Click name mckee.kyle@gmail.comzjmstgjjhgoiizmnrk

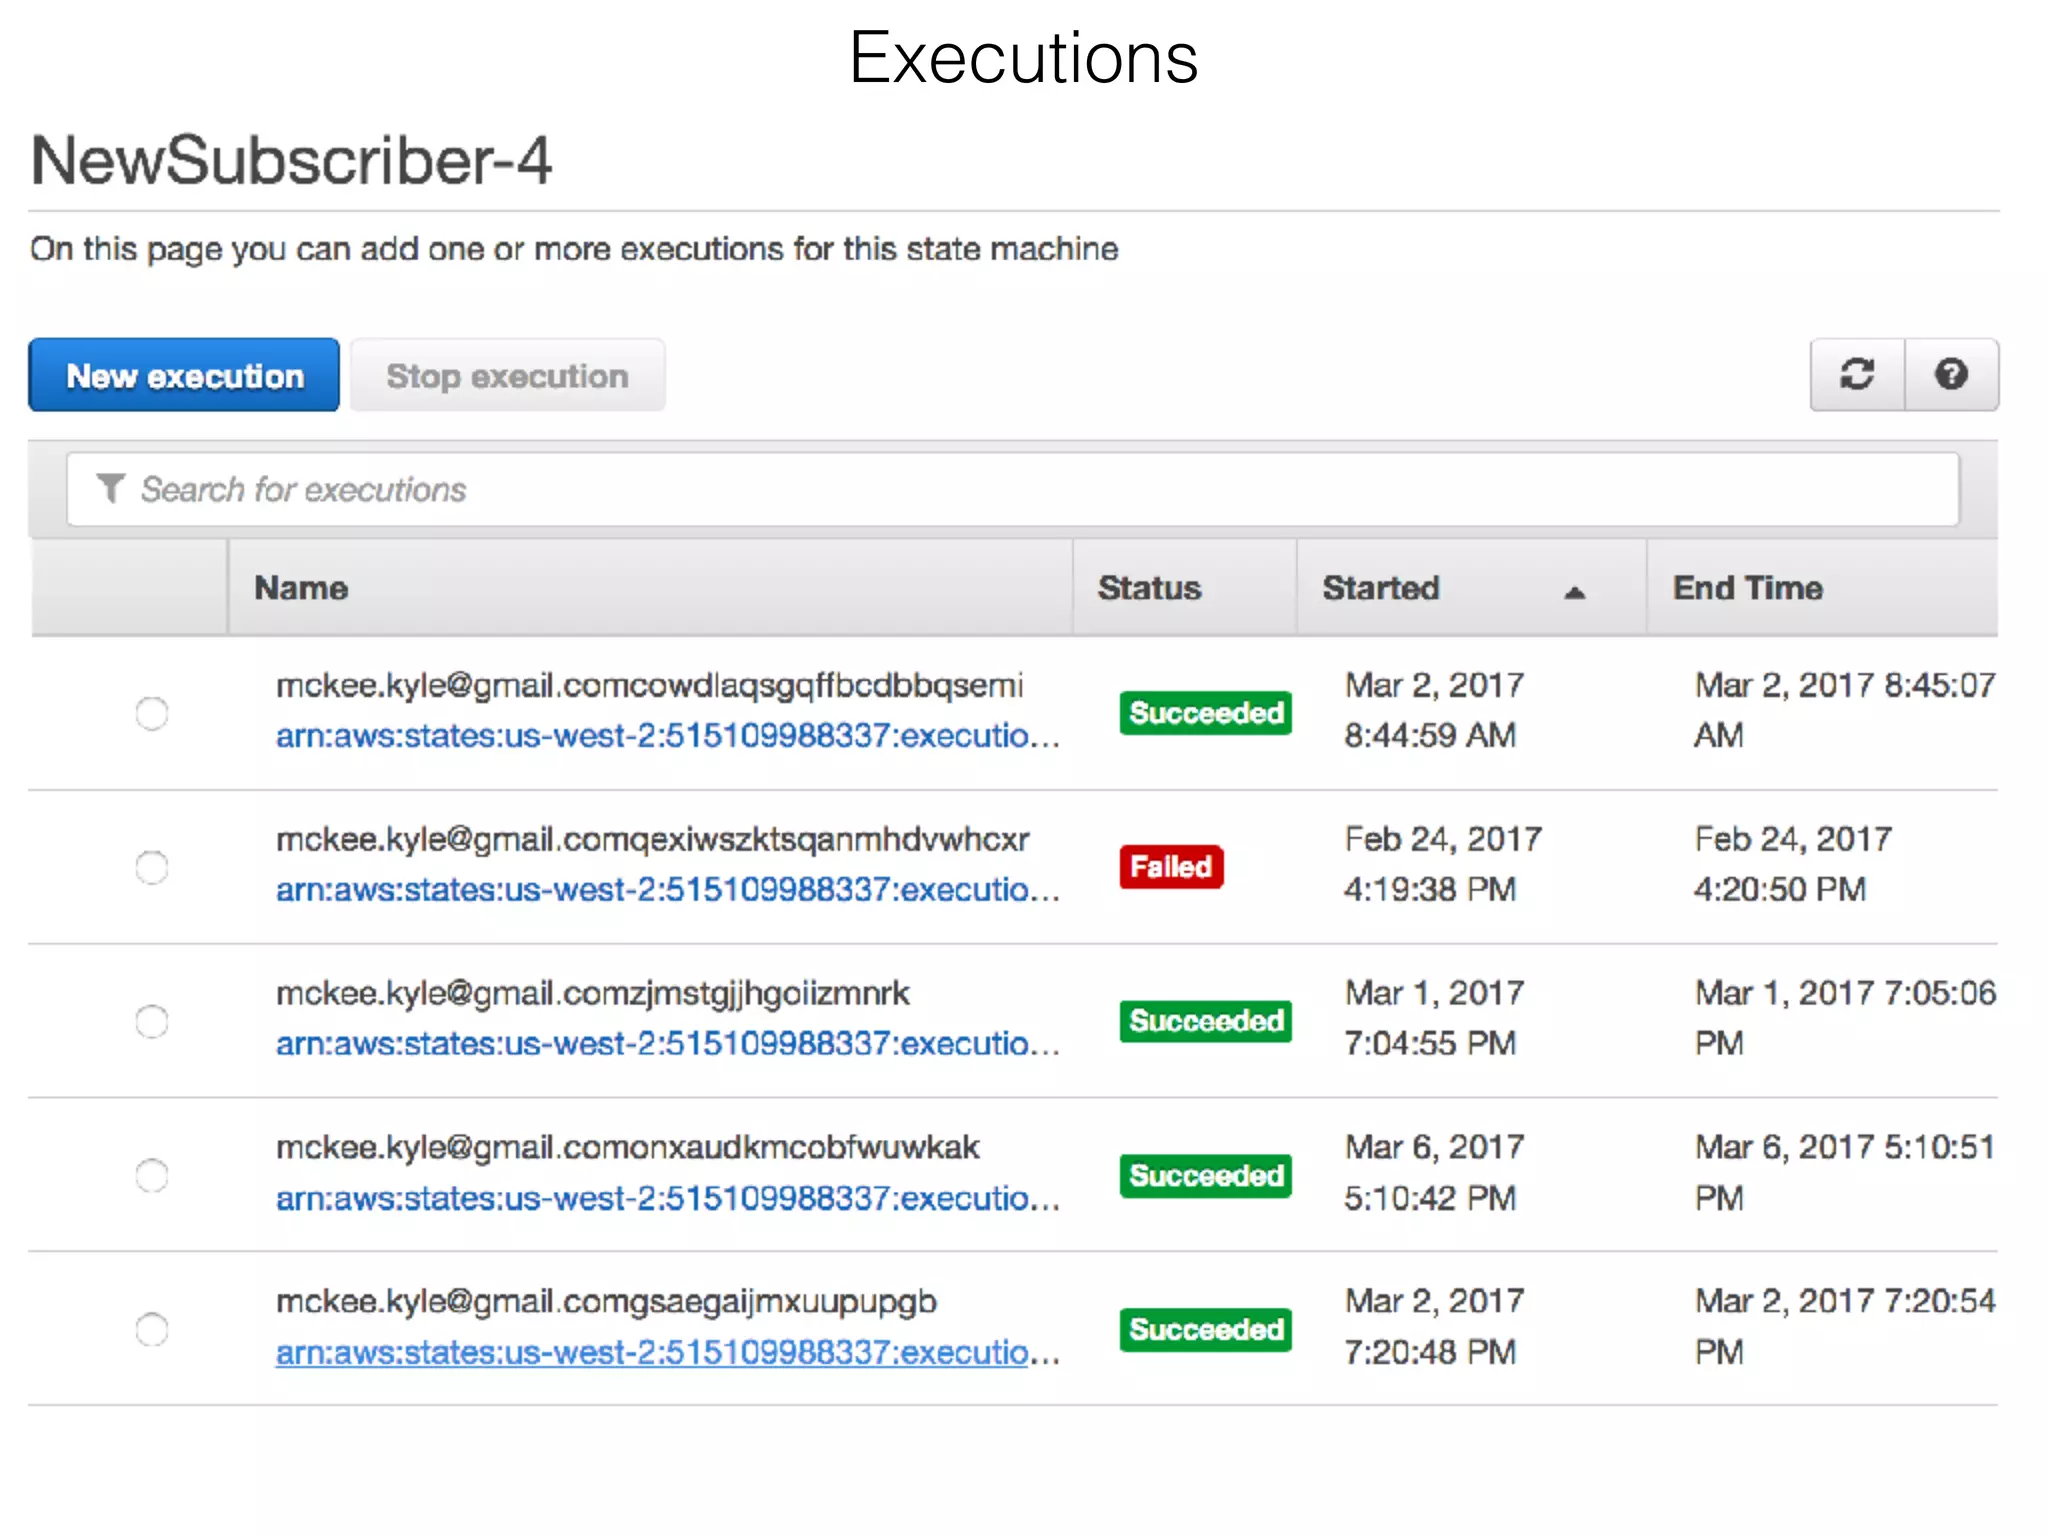pos(593,994)
